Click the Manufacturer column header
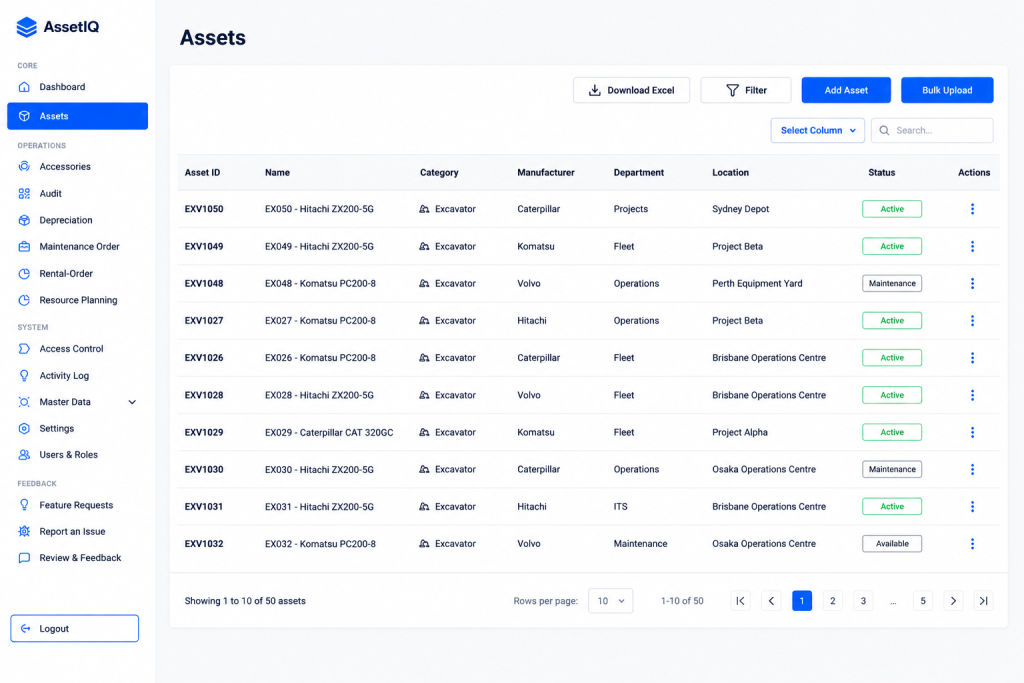The width and height of the screenshot is (1024, 683). tap(546, 172)
